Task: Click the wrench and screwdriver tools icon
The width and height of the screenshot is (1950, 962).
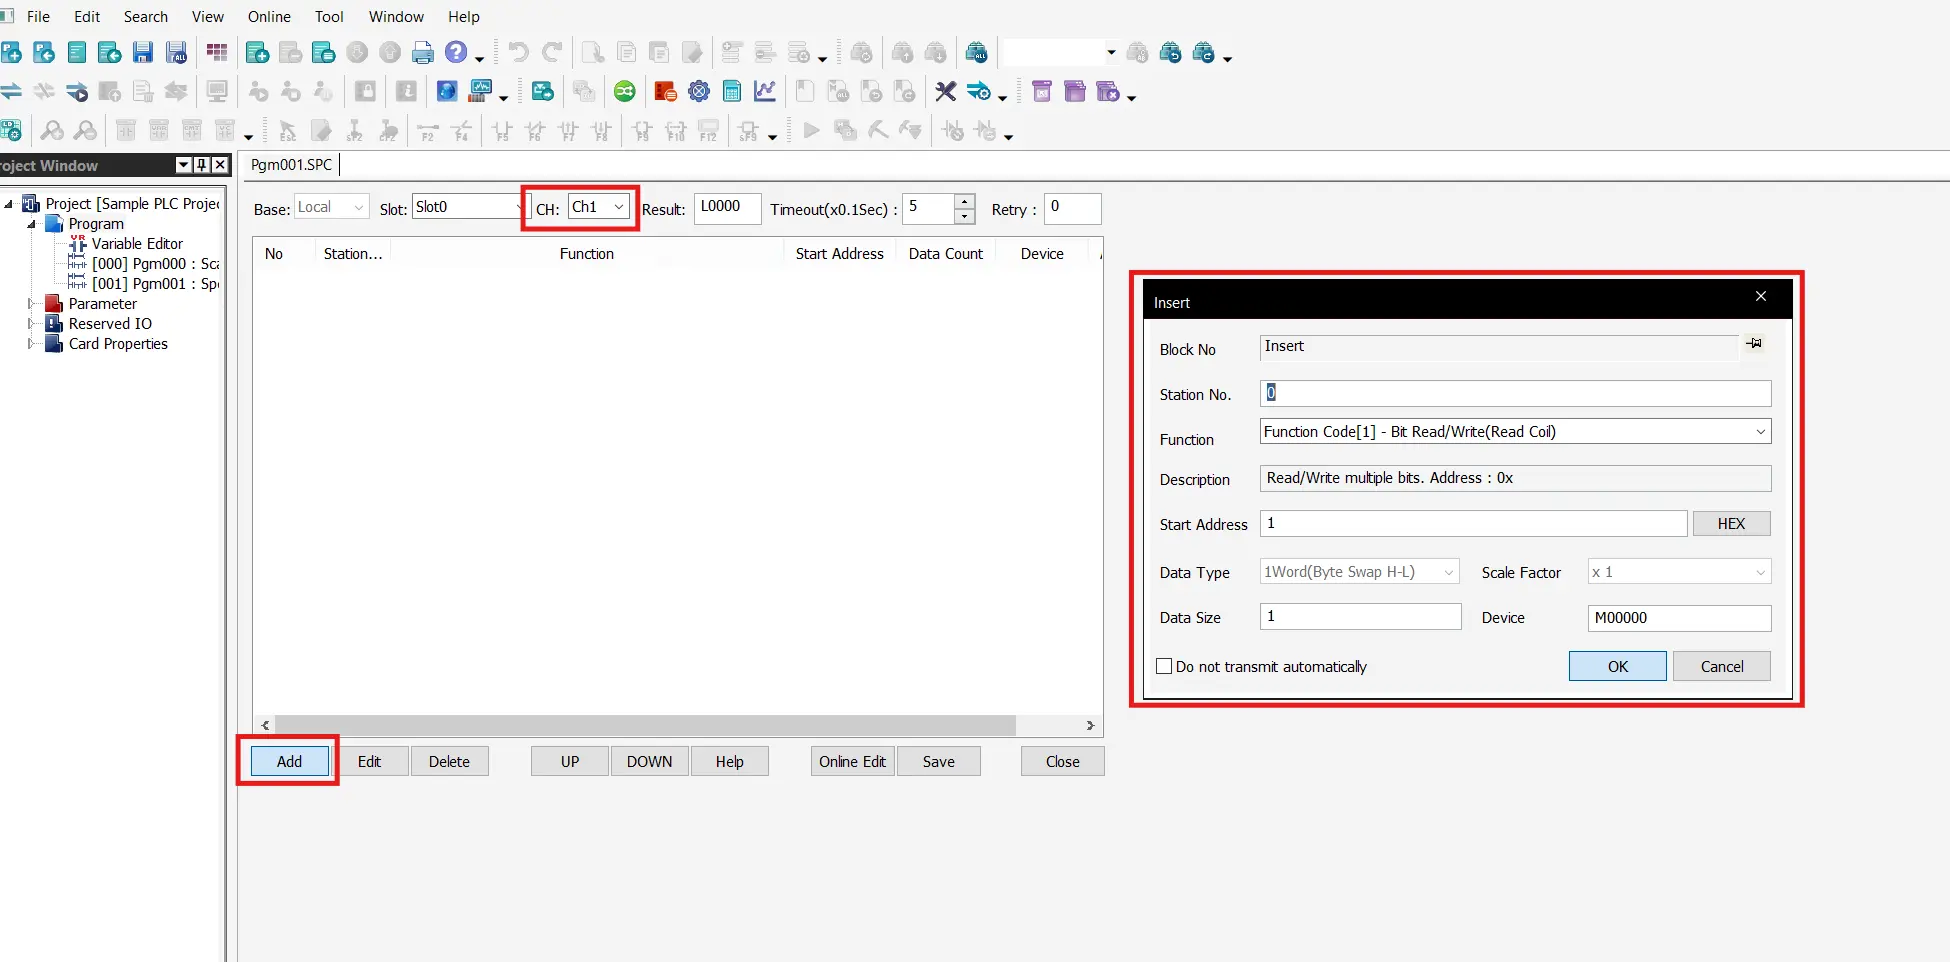Action: pyautogui.click(x=945, y=92)
